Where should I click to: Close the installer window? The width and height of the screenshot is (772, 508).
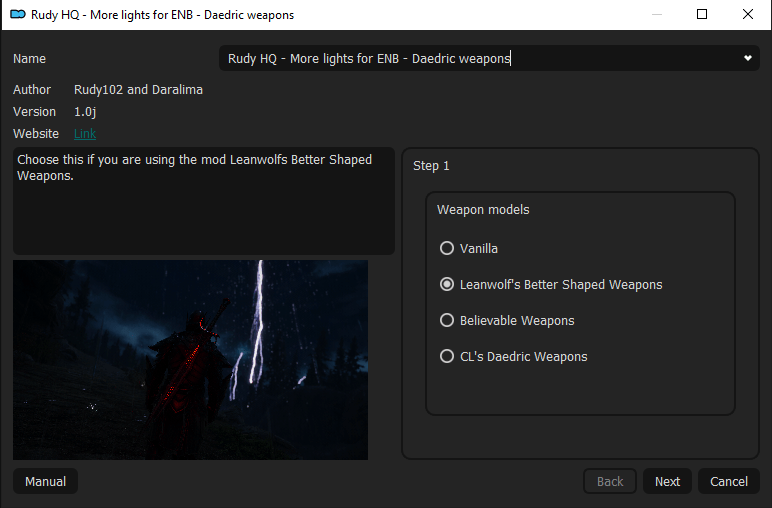pos(747,14)
